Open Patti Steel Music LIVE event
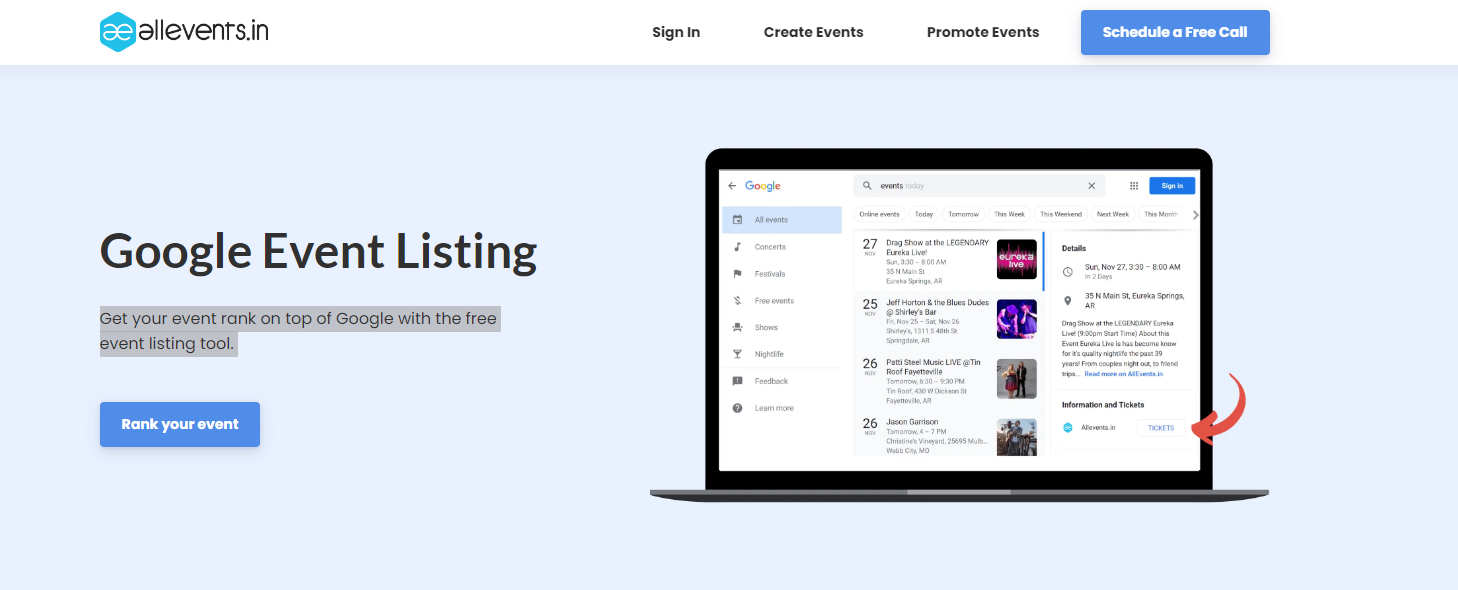The height and width of the screenshot is (590, 1458). (x=947, y=378)
